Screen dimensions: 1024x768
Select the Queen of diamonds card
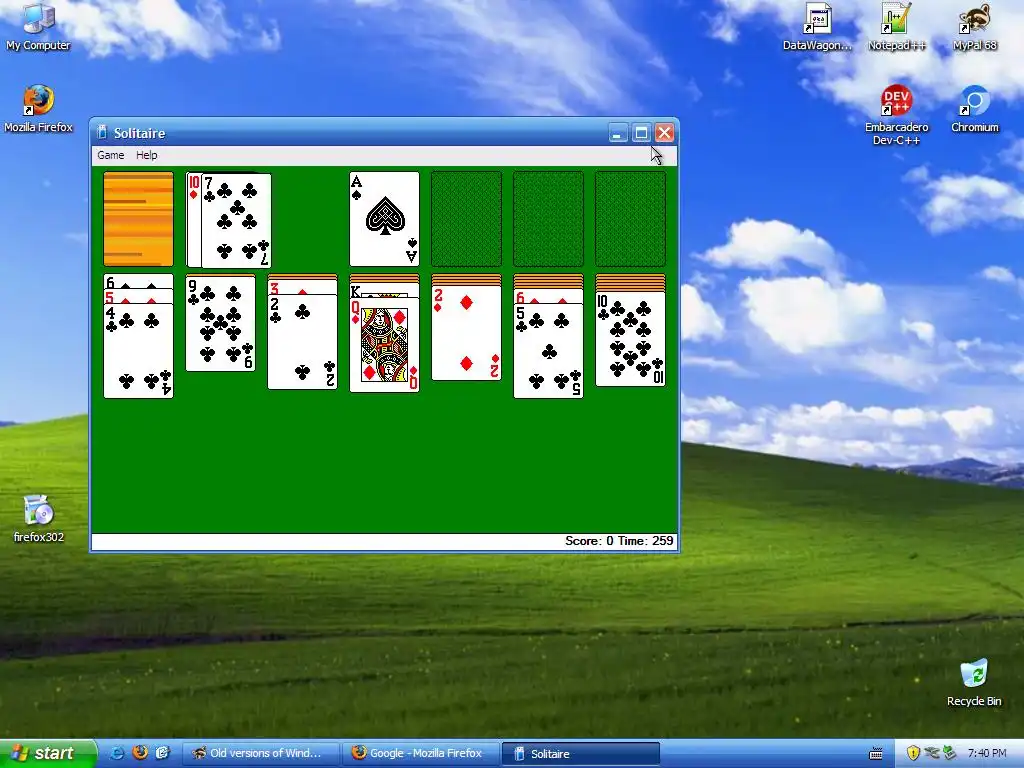385,345
